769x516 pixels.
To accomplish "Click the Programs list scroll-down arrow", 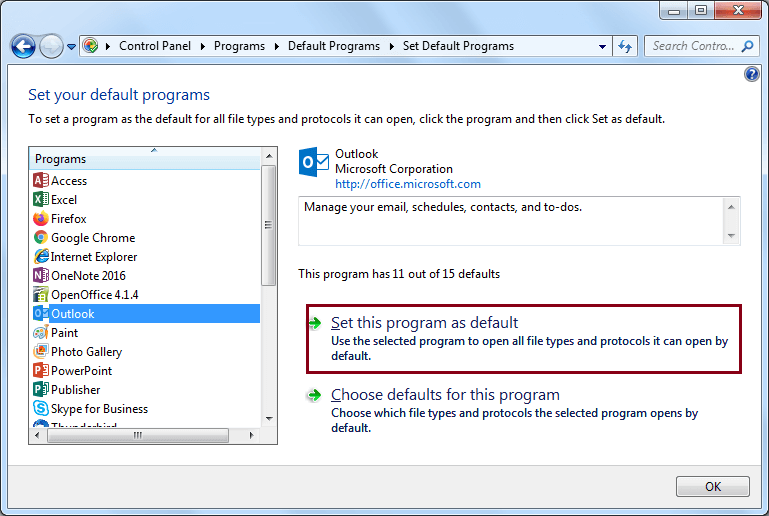I will [x=269, y=418].
